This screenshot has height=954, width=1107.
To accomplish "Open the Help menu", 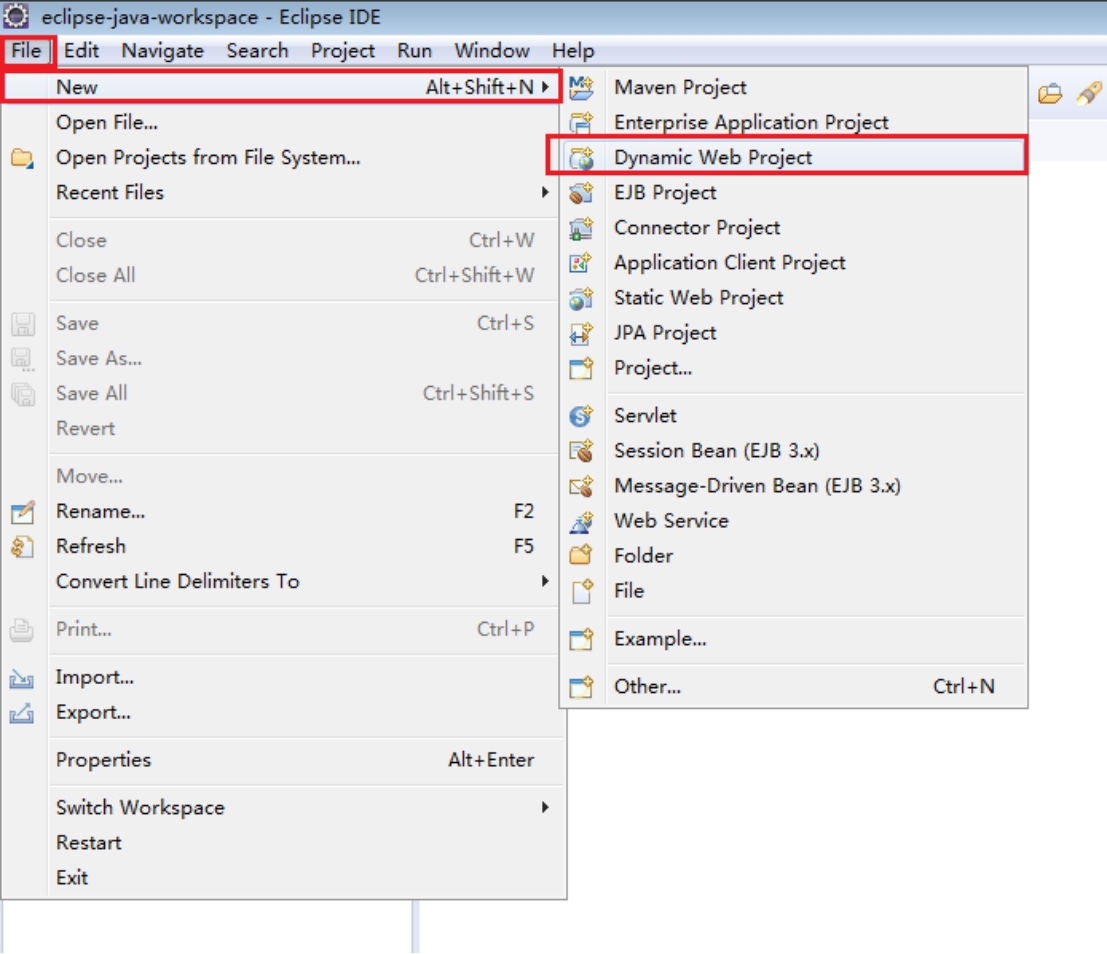I will click(573, 51).
